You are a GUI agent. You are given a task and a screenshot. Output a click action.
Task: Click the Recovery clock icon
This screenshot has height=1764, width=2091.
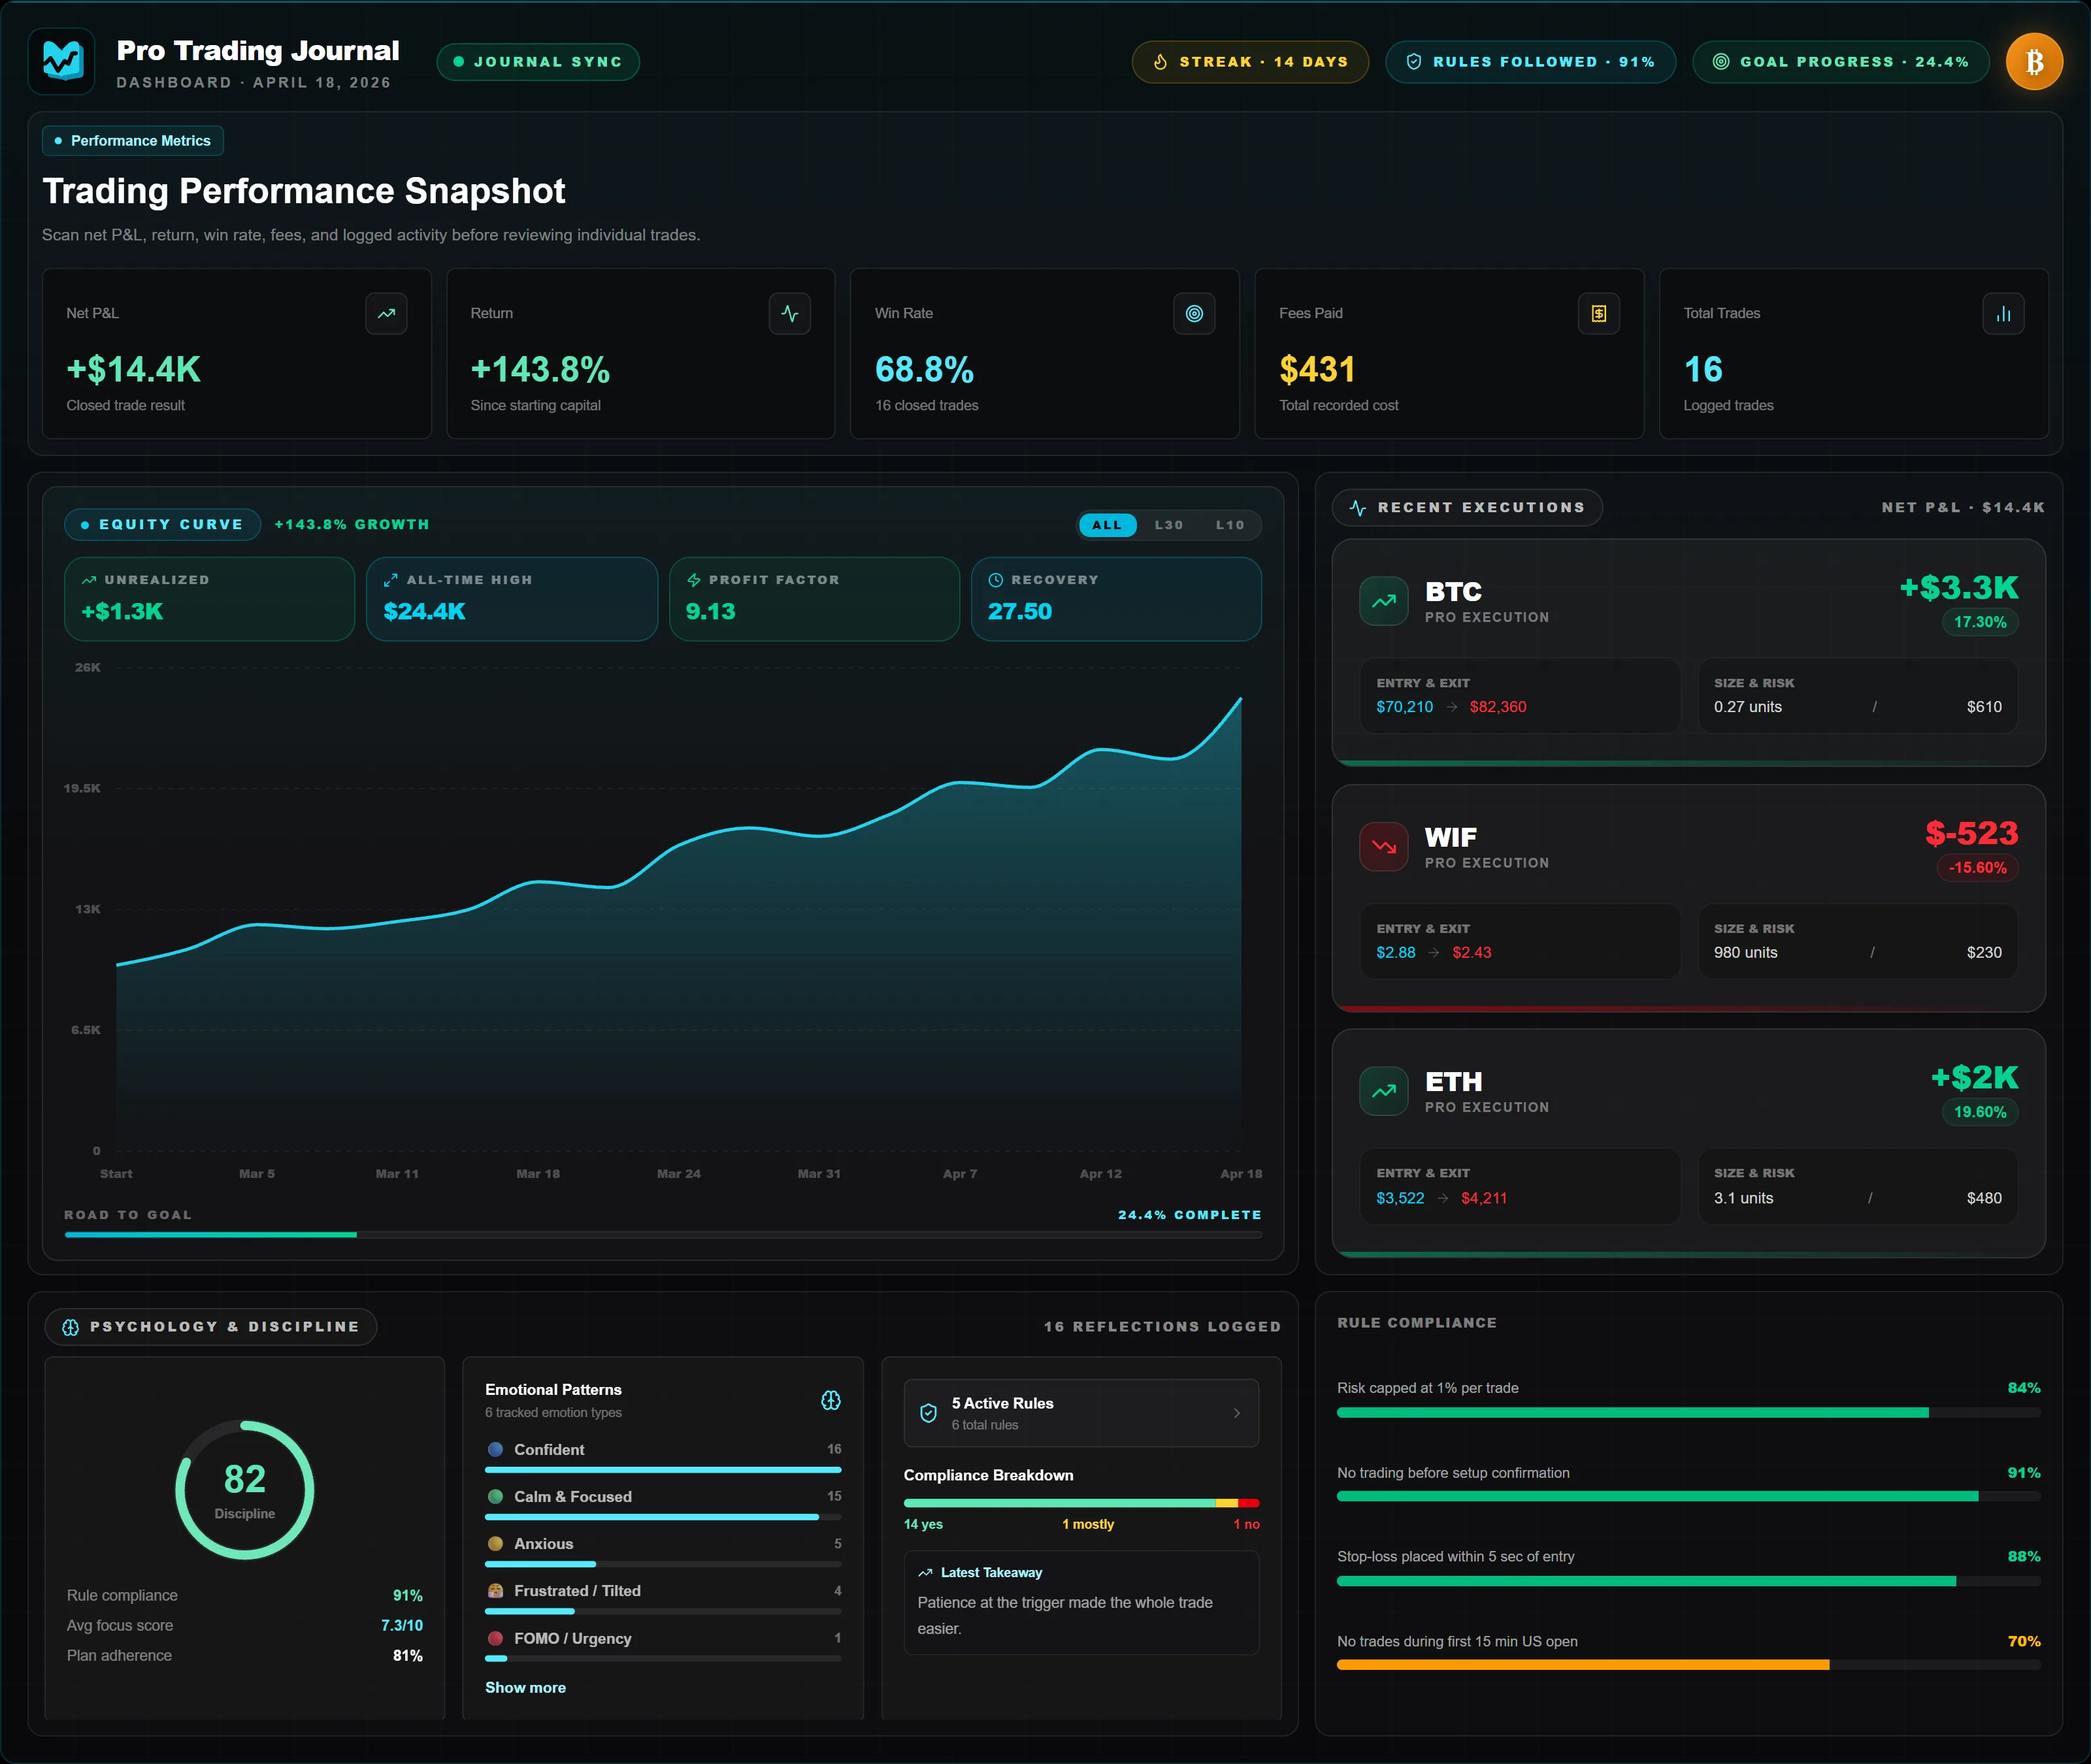click(x=996, y=580)
